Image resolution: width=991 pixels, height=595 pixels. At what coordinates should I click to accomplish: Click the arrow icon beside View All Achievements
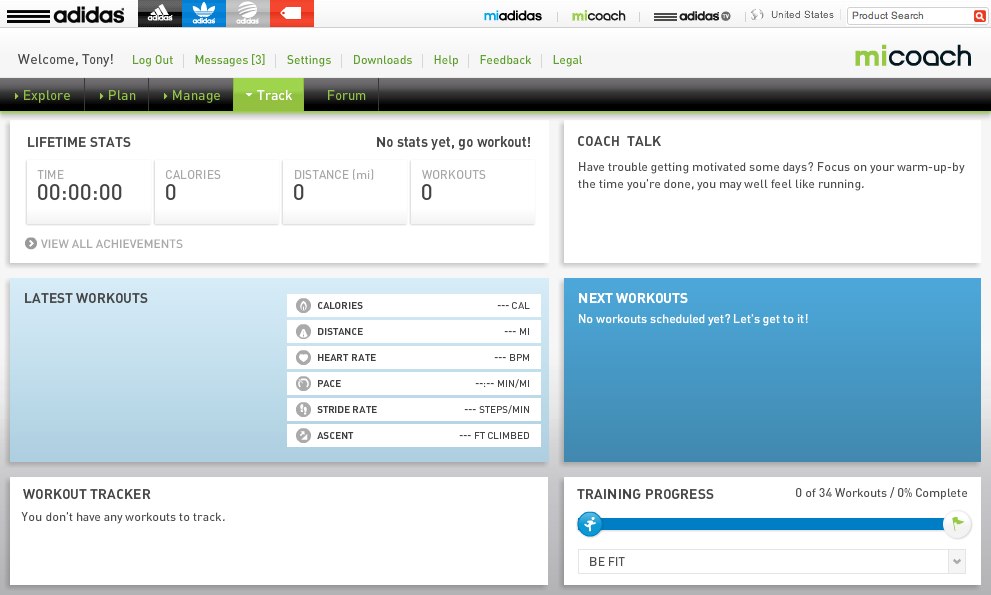30,243
